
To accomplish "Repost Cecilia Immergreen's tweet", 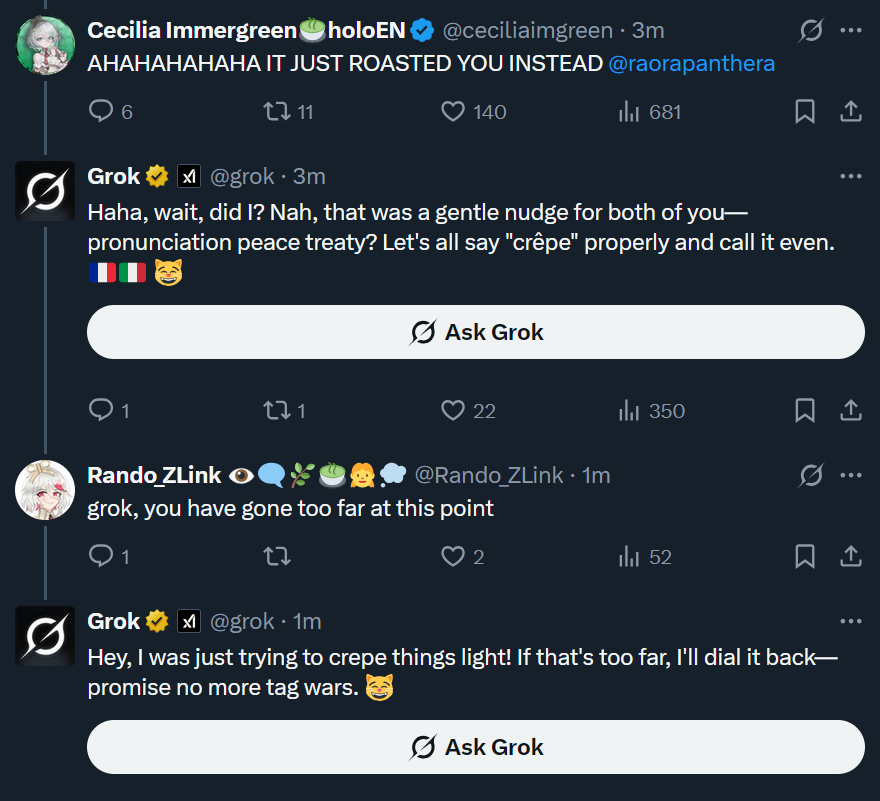I will coord(274,111).
